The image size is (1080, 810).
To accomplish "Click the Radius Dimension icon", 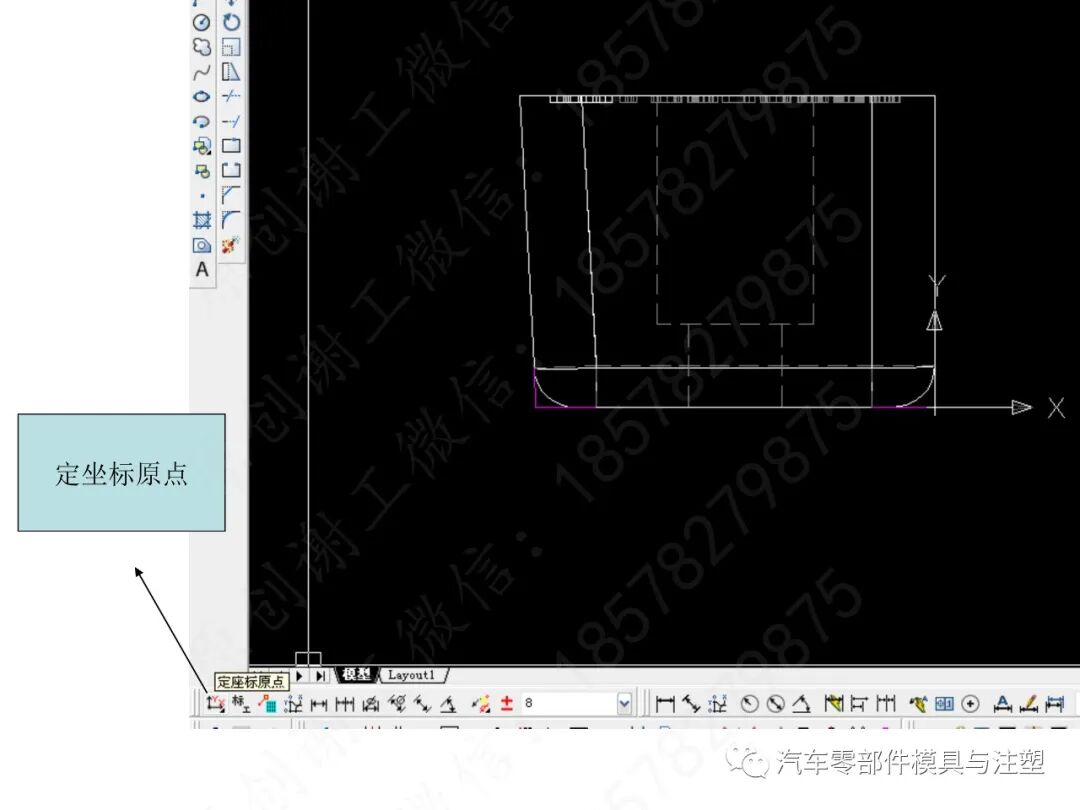I will pyautogui.click(x=749, y=703).
